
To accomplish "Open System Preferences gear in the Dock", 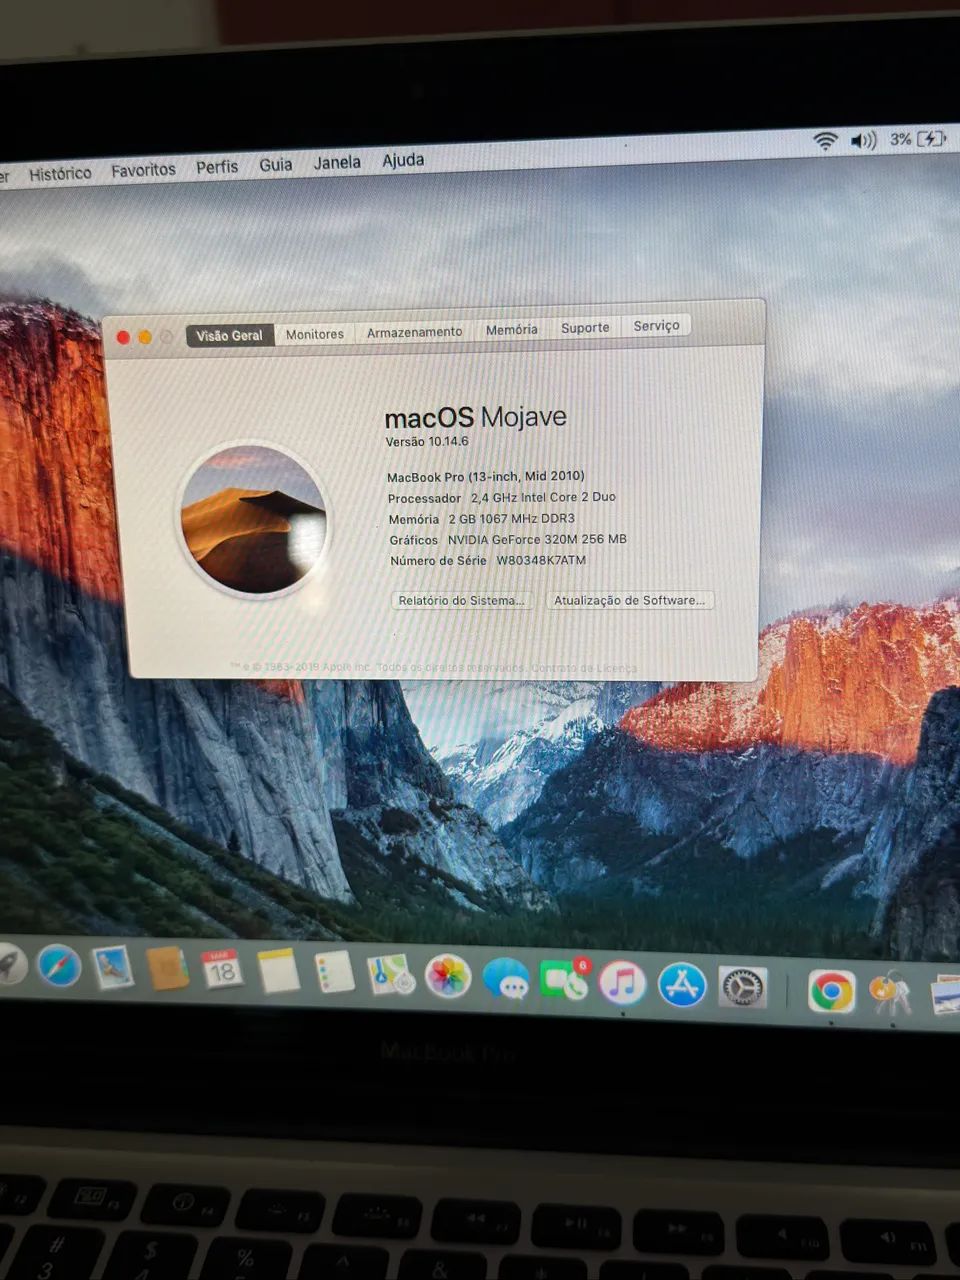I will pyautogui.click(x=743, y=988).
